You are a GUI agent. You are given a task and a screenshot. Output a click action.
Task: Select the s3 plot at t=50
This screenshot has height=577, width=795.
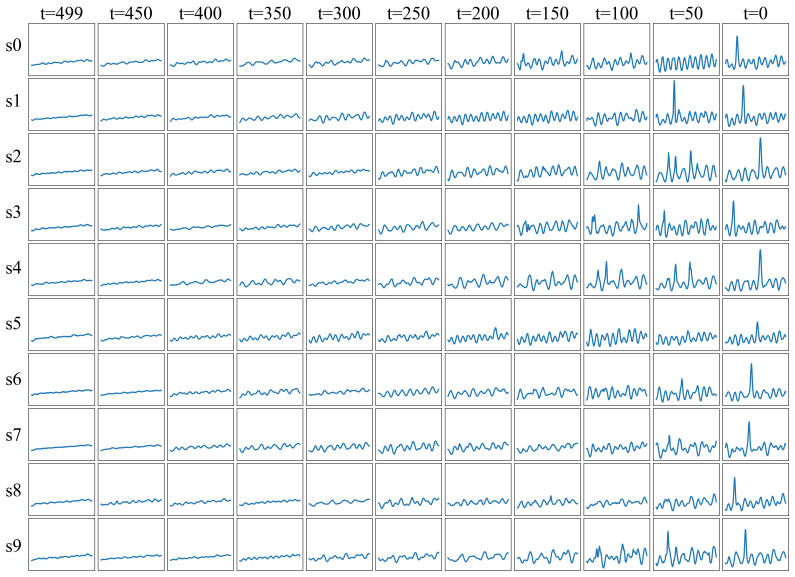(686, 214)
